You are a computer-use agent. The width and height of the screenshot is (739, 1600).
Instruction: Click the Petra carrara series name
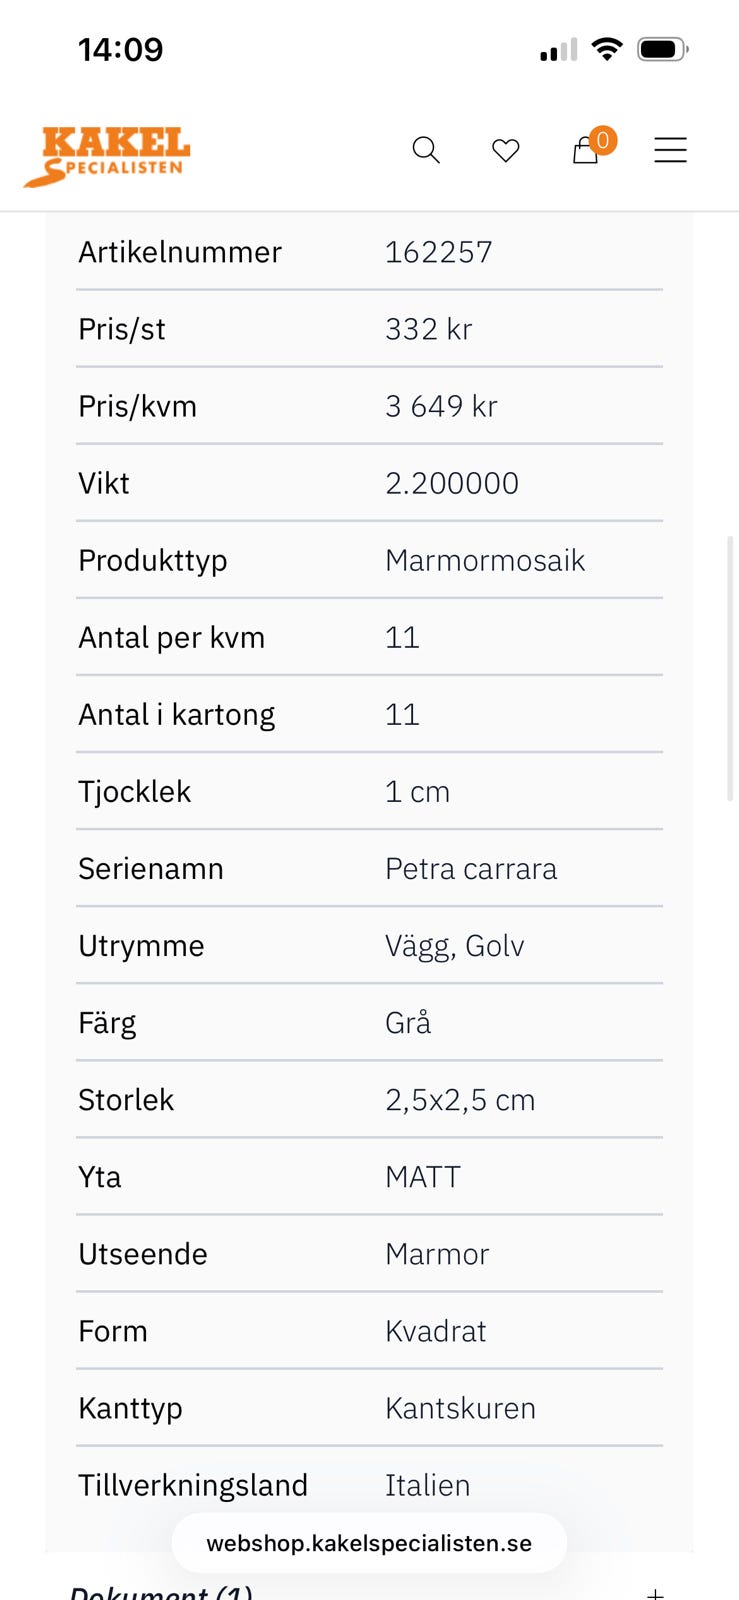click(471, 868)
